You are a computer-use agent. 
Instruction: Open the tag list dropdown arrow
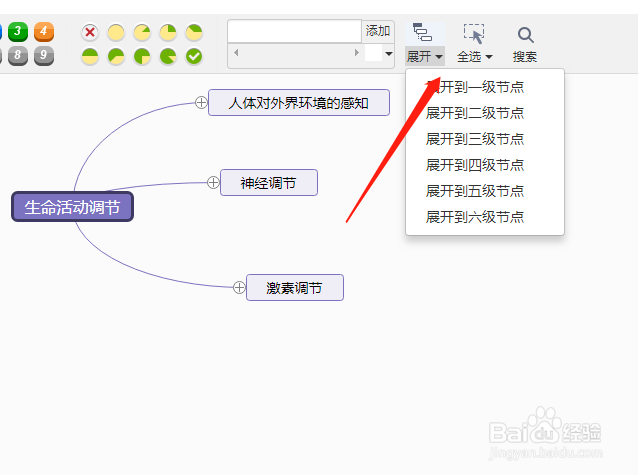(389, 53)
